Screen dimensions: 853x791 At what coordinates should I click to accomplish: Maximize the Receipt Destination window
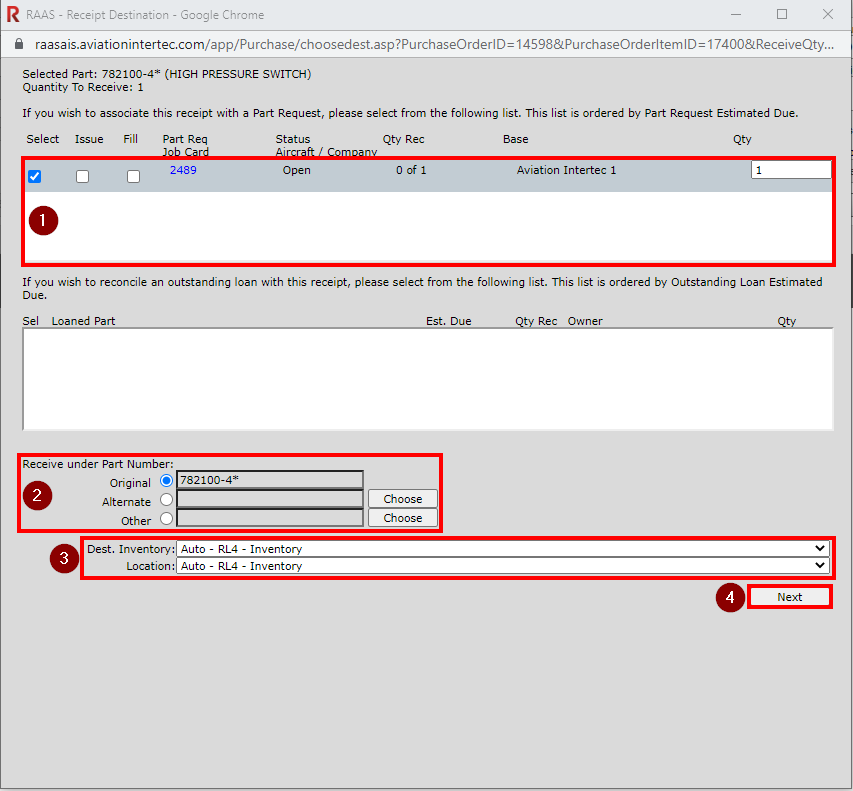click(x=782, y=15)
